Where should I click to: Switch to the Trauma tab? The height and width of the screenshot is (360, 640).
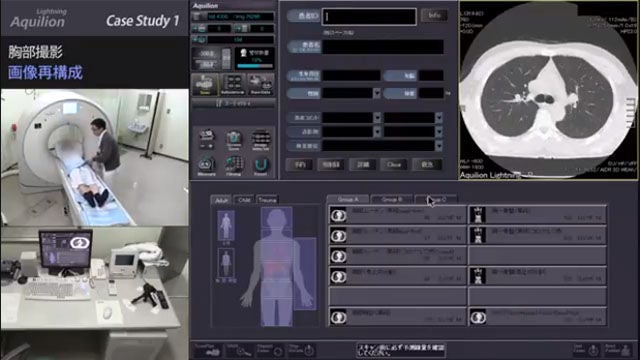(267, 200)
